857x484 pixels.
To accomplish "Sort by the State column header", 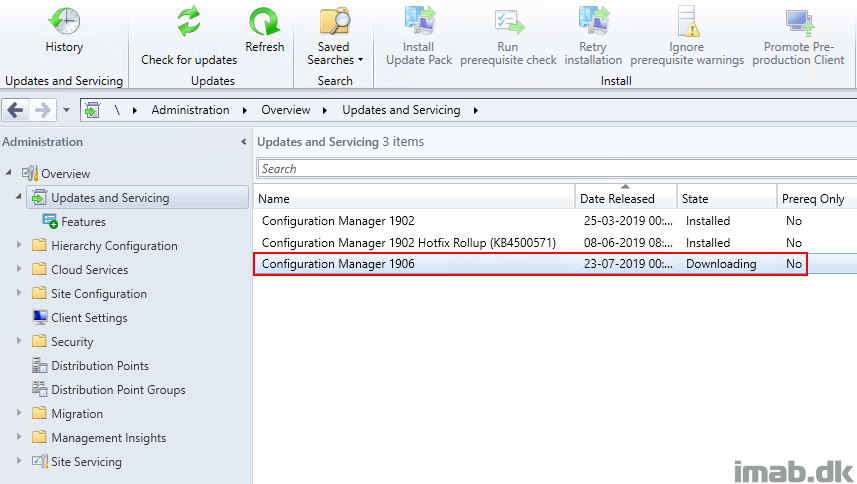I will click(x=727, y=198).
